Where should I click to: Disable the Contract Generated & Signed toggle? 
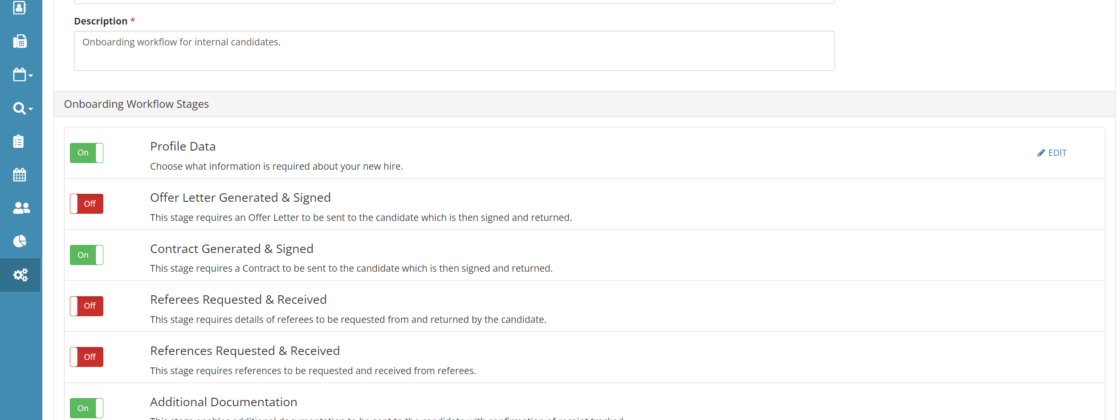pyautogui.click(x=86, y=255)
